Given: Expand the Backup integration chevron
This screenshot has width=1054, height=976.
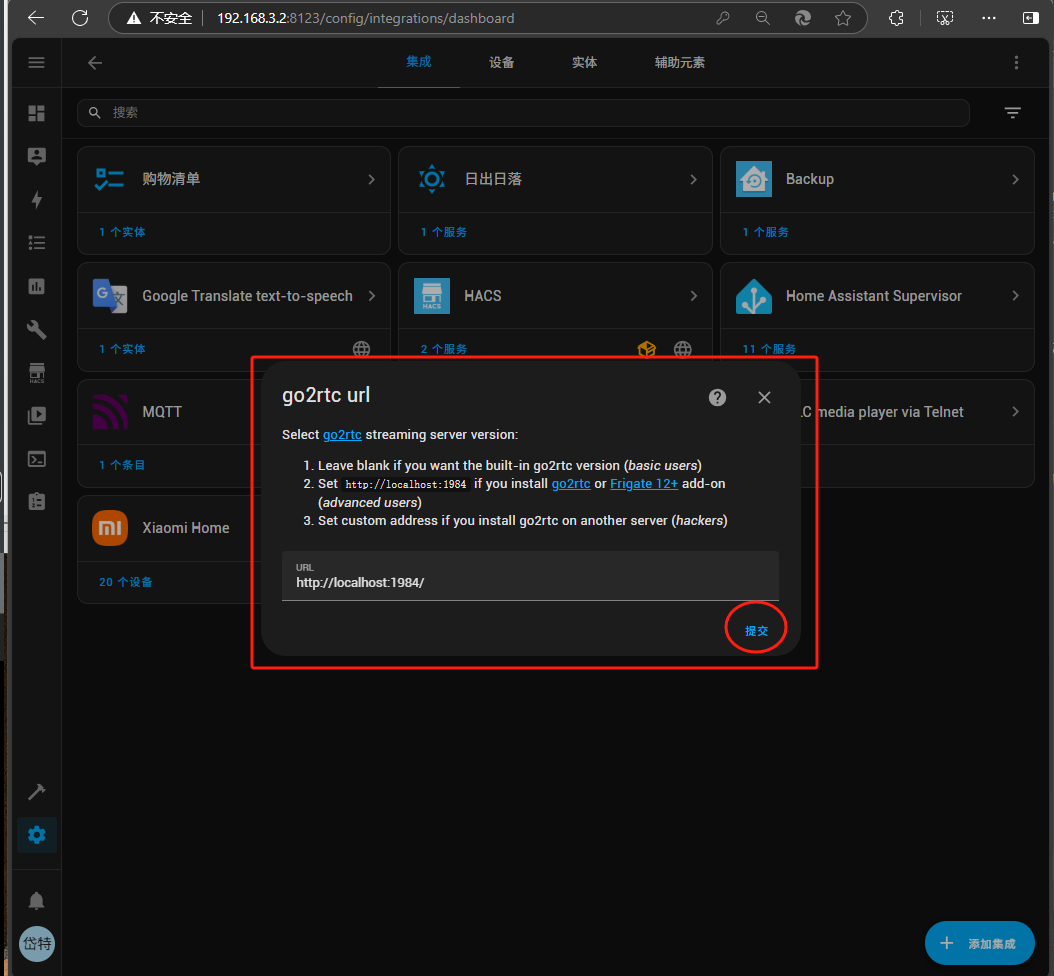Looking at the screenshot, I should point(1015,180).
